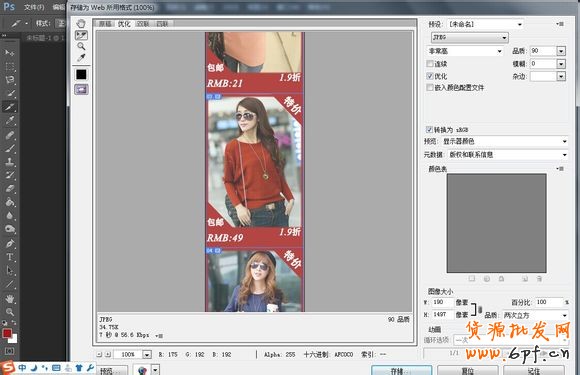Select the Type tool in toolbox
The width and height of the screenshot is (580, 375).
[10, 257]
